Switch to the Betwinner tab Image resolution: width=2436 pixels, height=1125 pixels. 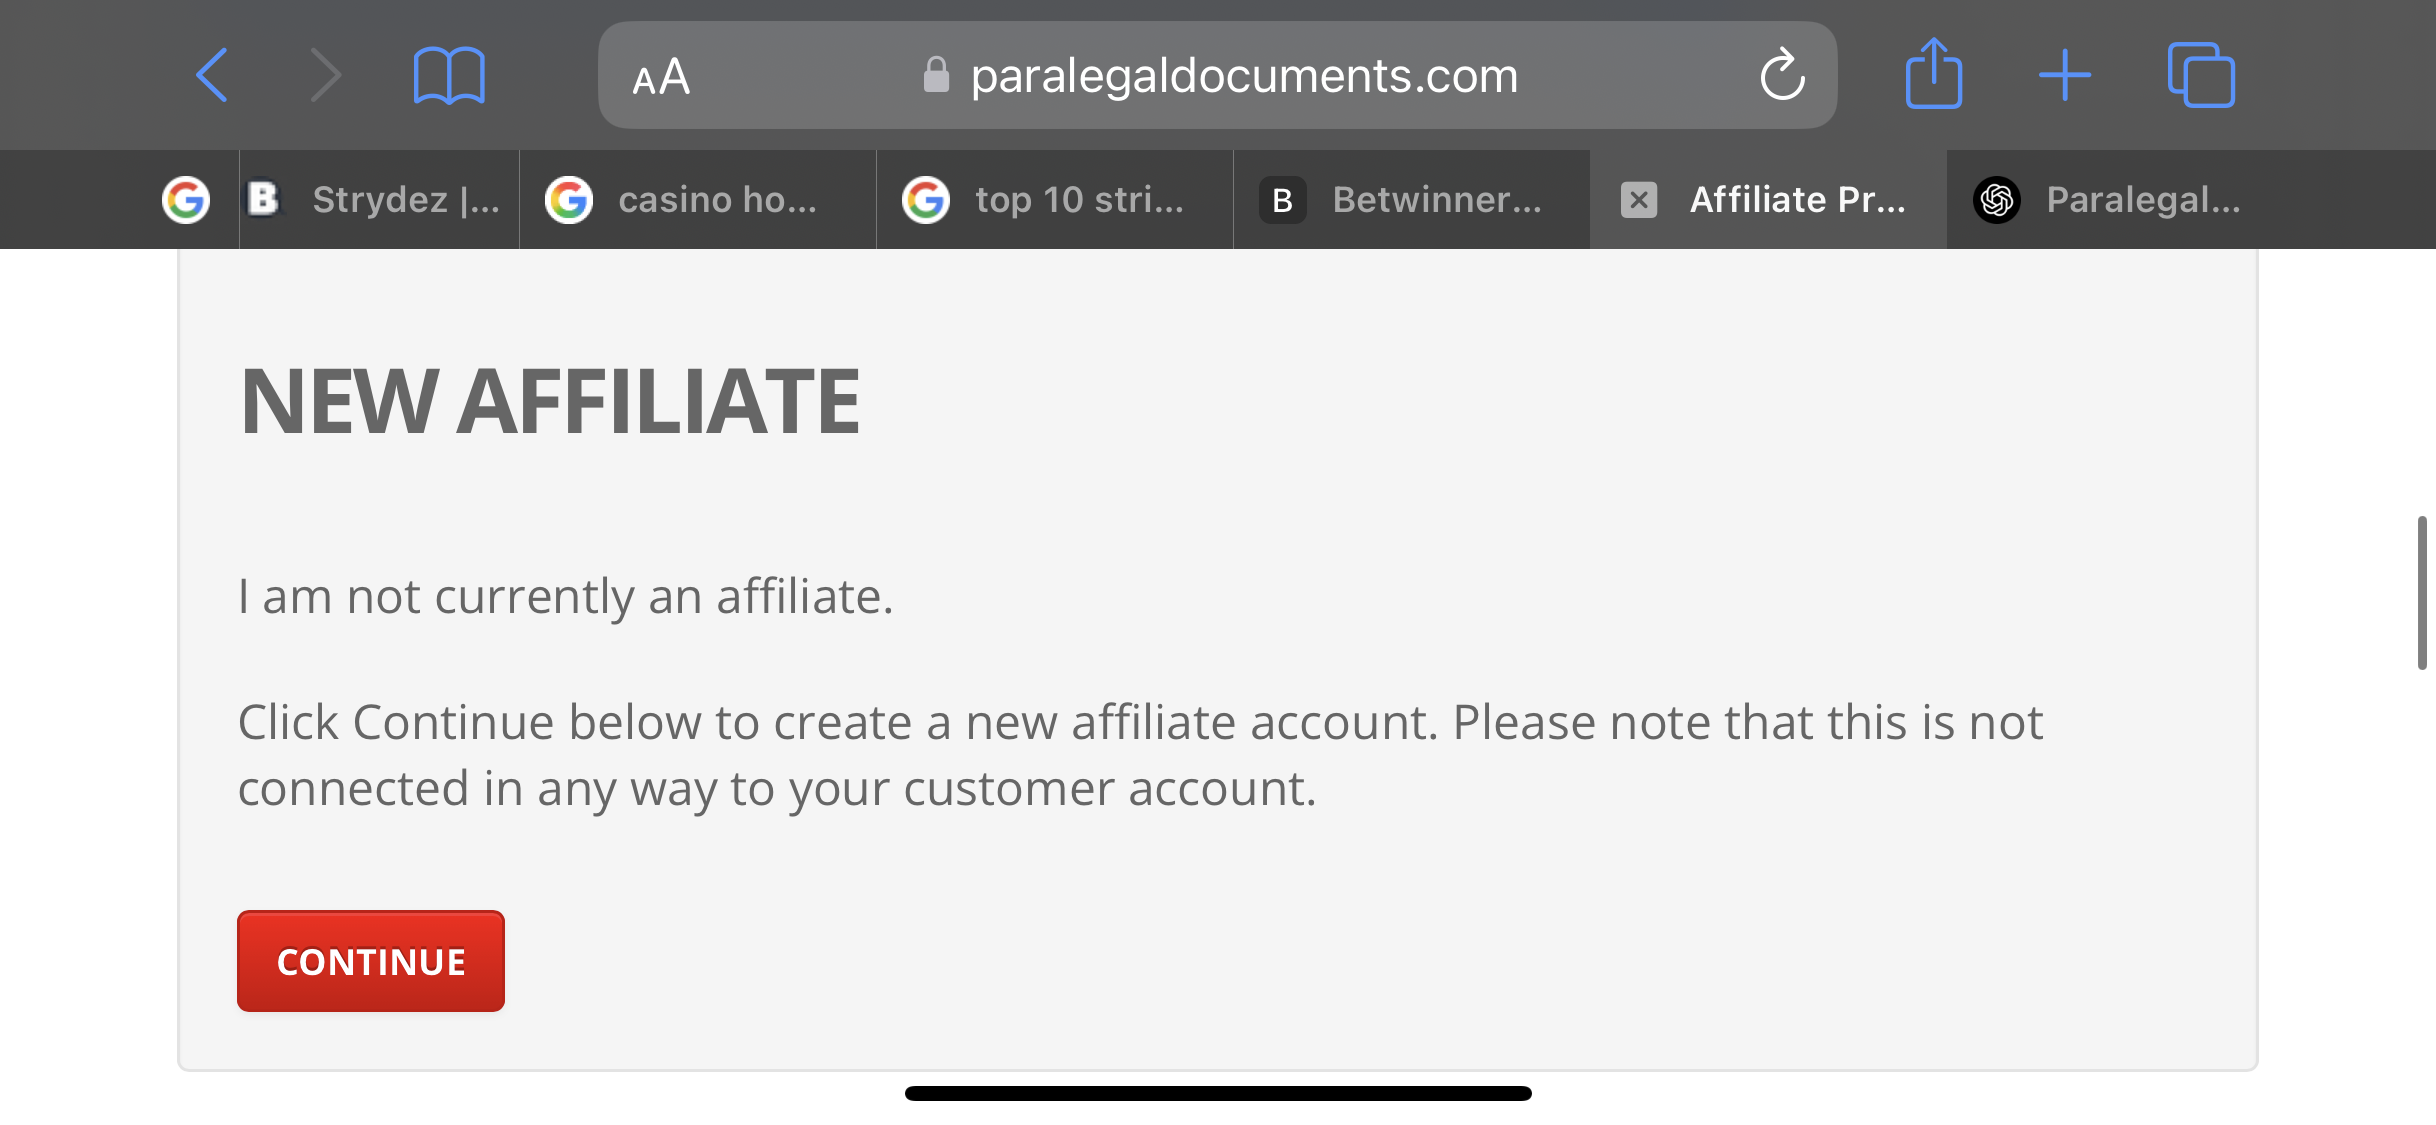pos(1412,200)
